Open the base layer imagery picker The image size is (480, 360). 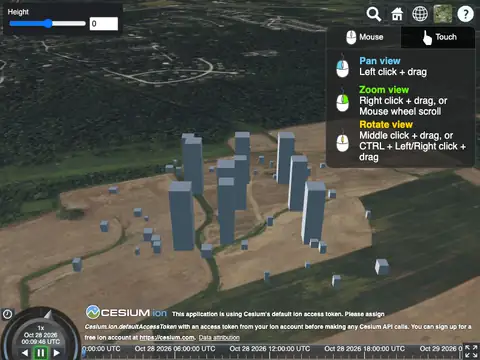(443, 14)
